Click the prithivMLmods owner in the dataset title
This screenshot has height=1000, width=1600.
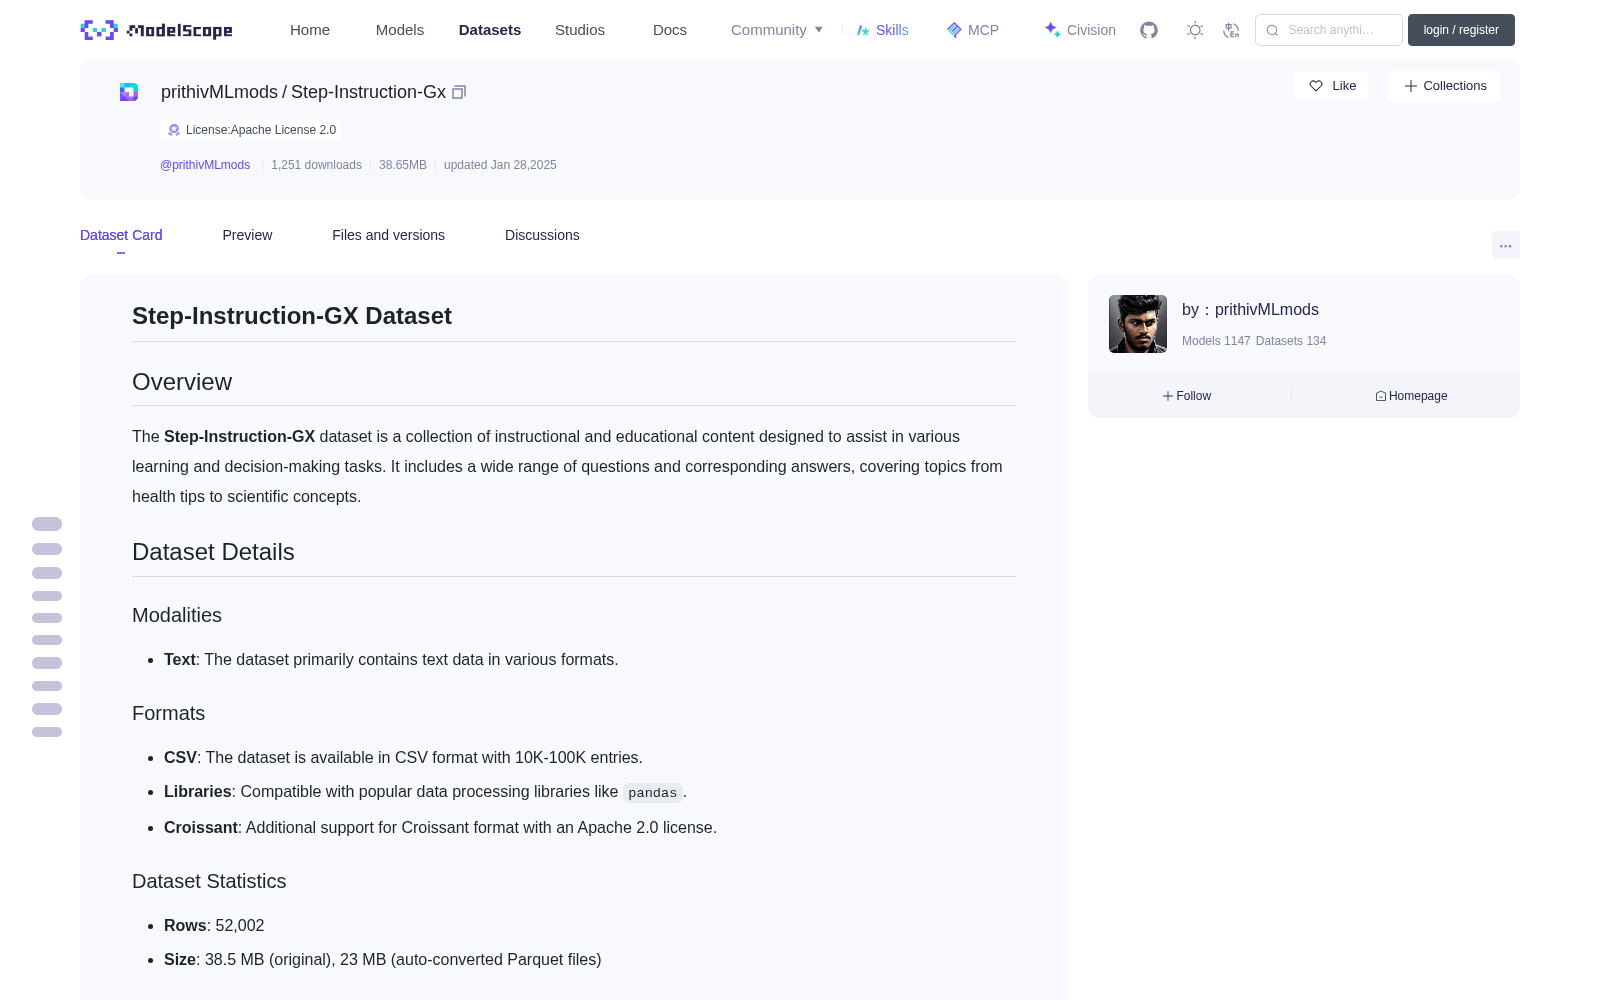[219, 92]
